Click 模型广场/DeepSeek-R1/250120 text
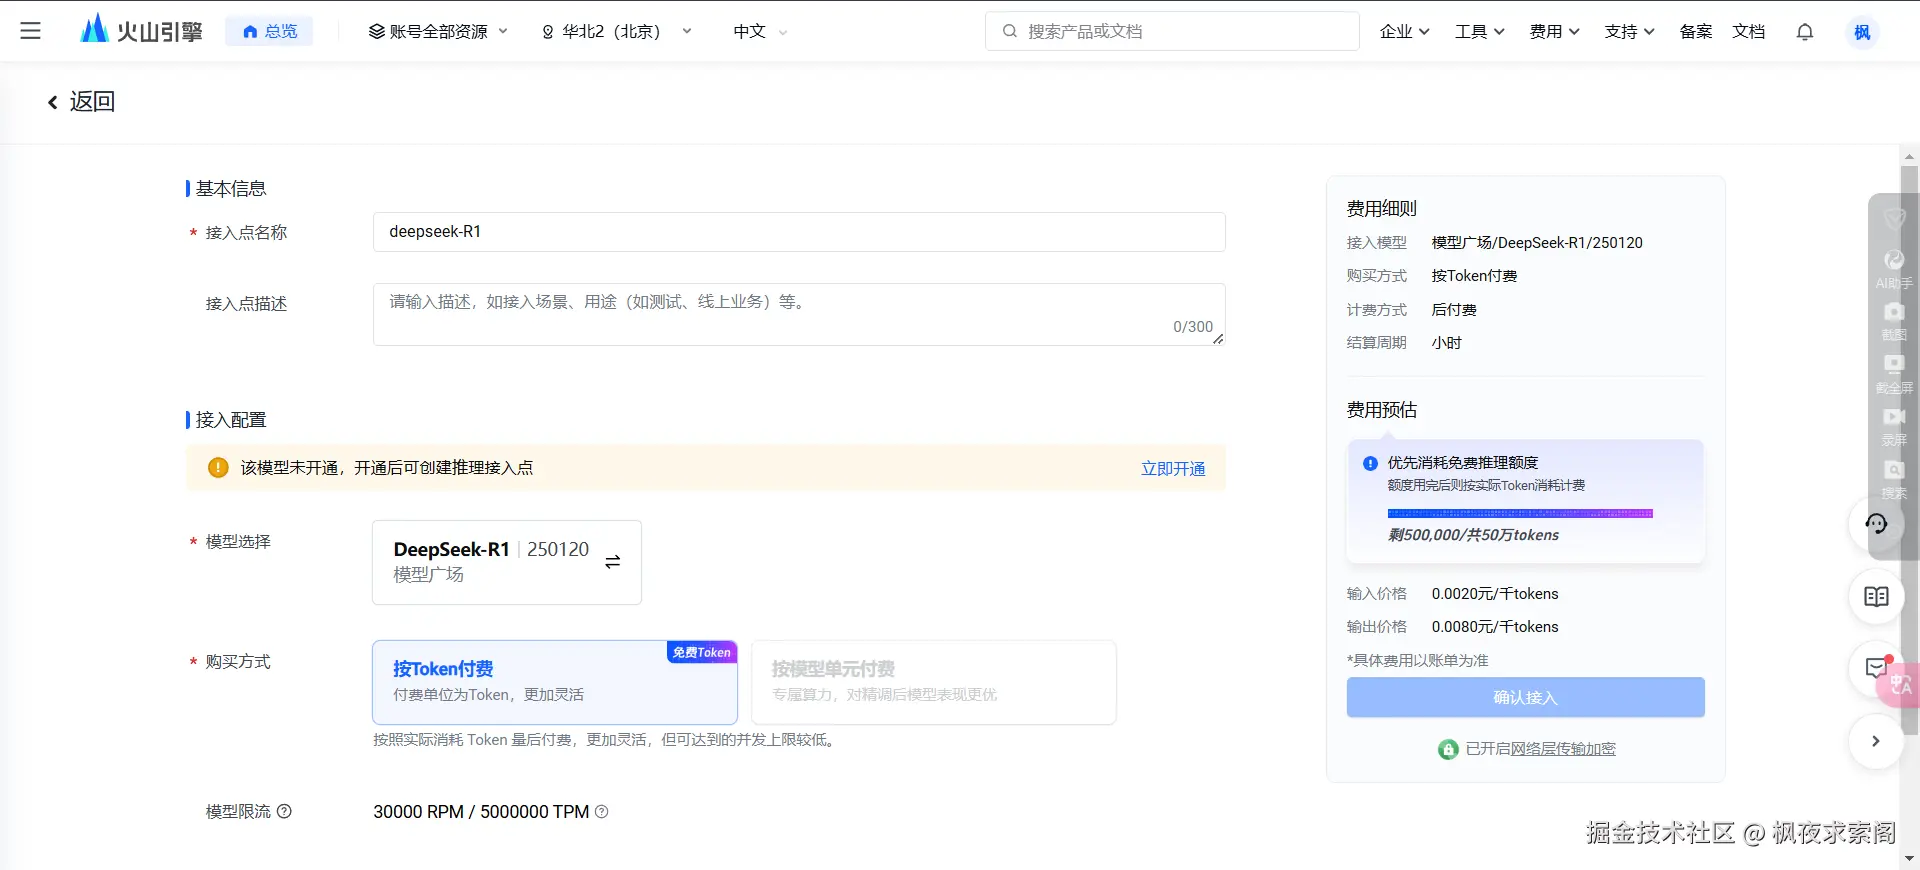 click(1537, 243)
